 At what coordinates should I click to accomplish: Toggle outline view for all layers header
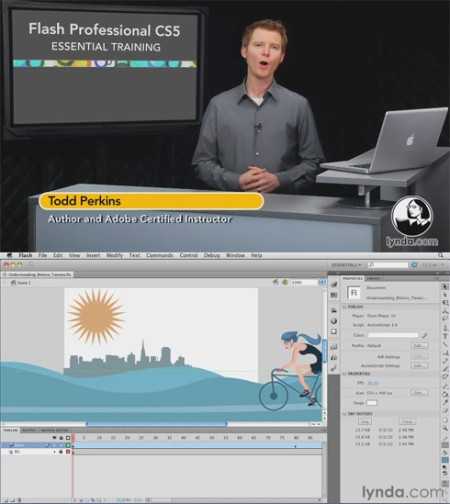pyautogui.click(x=68, y=438)
